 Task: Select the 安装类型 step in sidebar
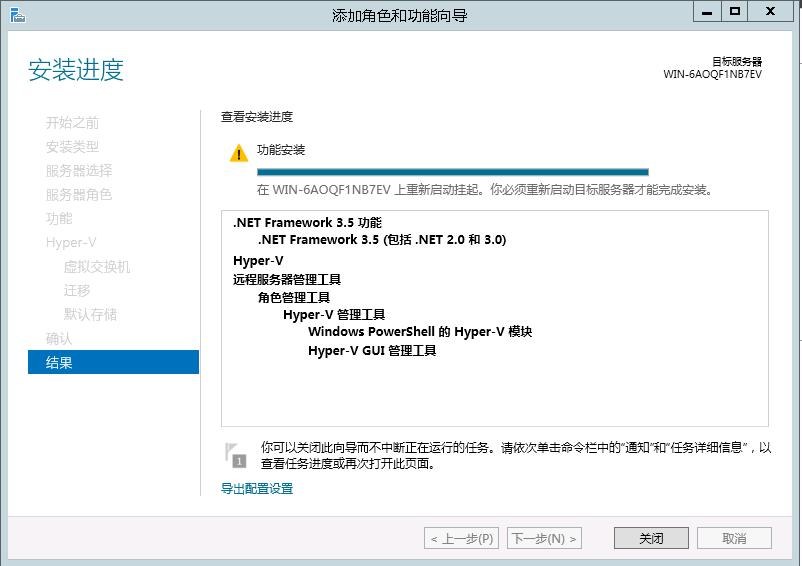(72, 147)
